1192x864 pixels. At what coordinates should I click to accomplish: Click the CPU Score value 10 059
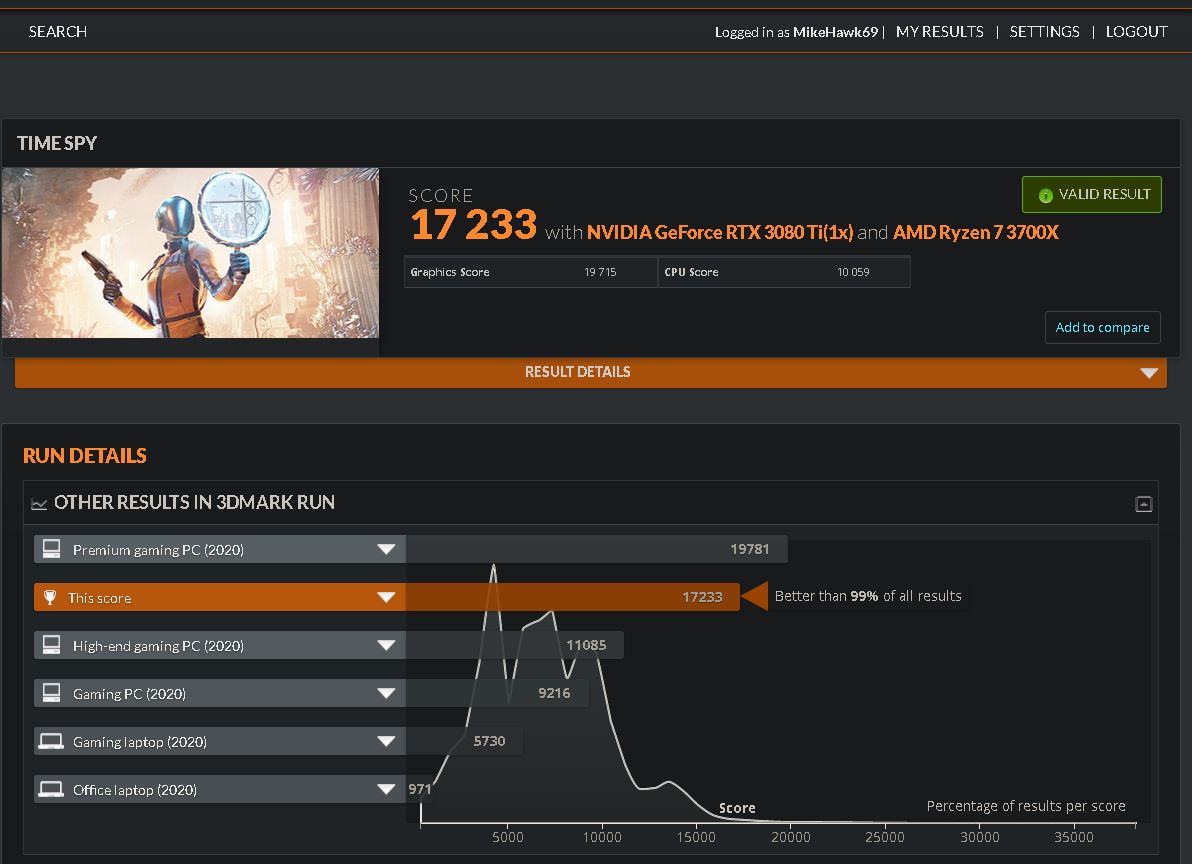point(853,272)
